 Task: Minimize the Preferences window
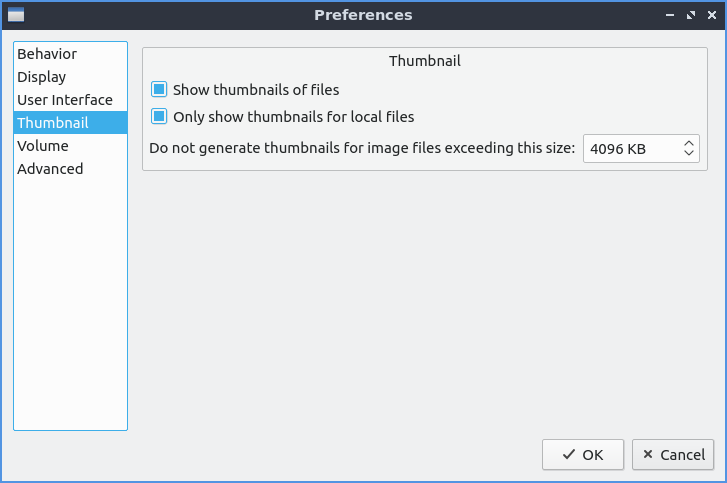[x=669, y=15]
